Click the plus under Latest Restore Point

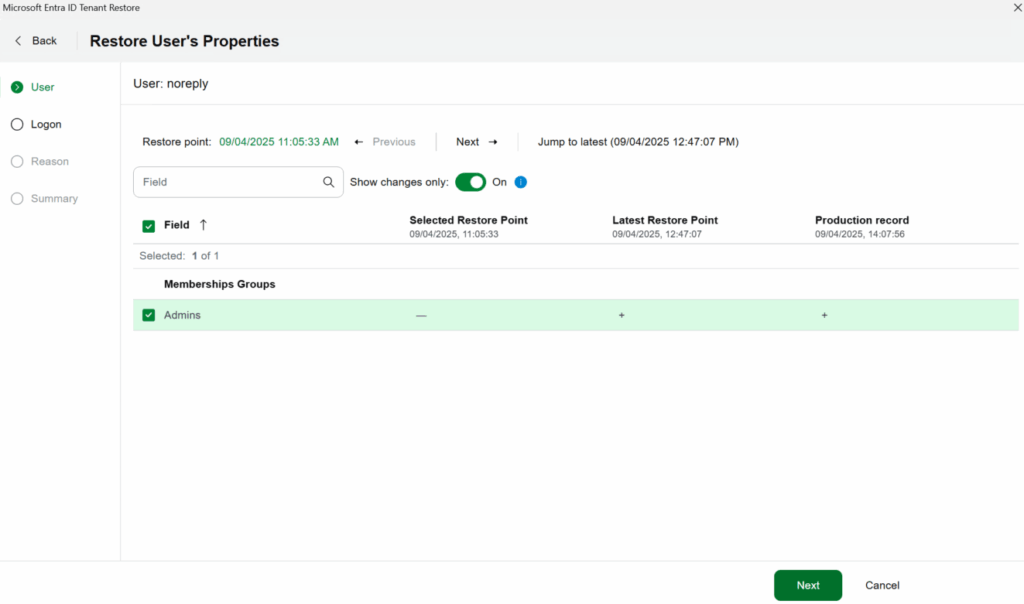coord(622,315)
